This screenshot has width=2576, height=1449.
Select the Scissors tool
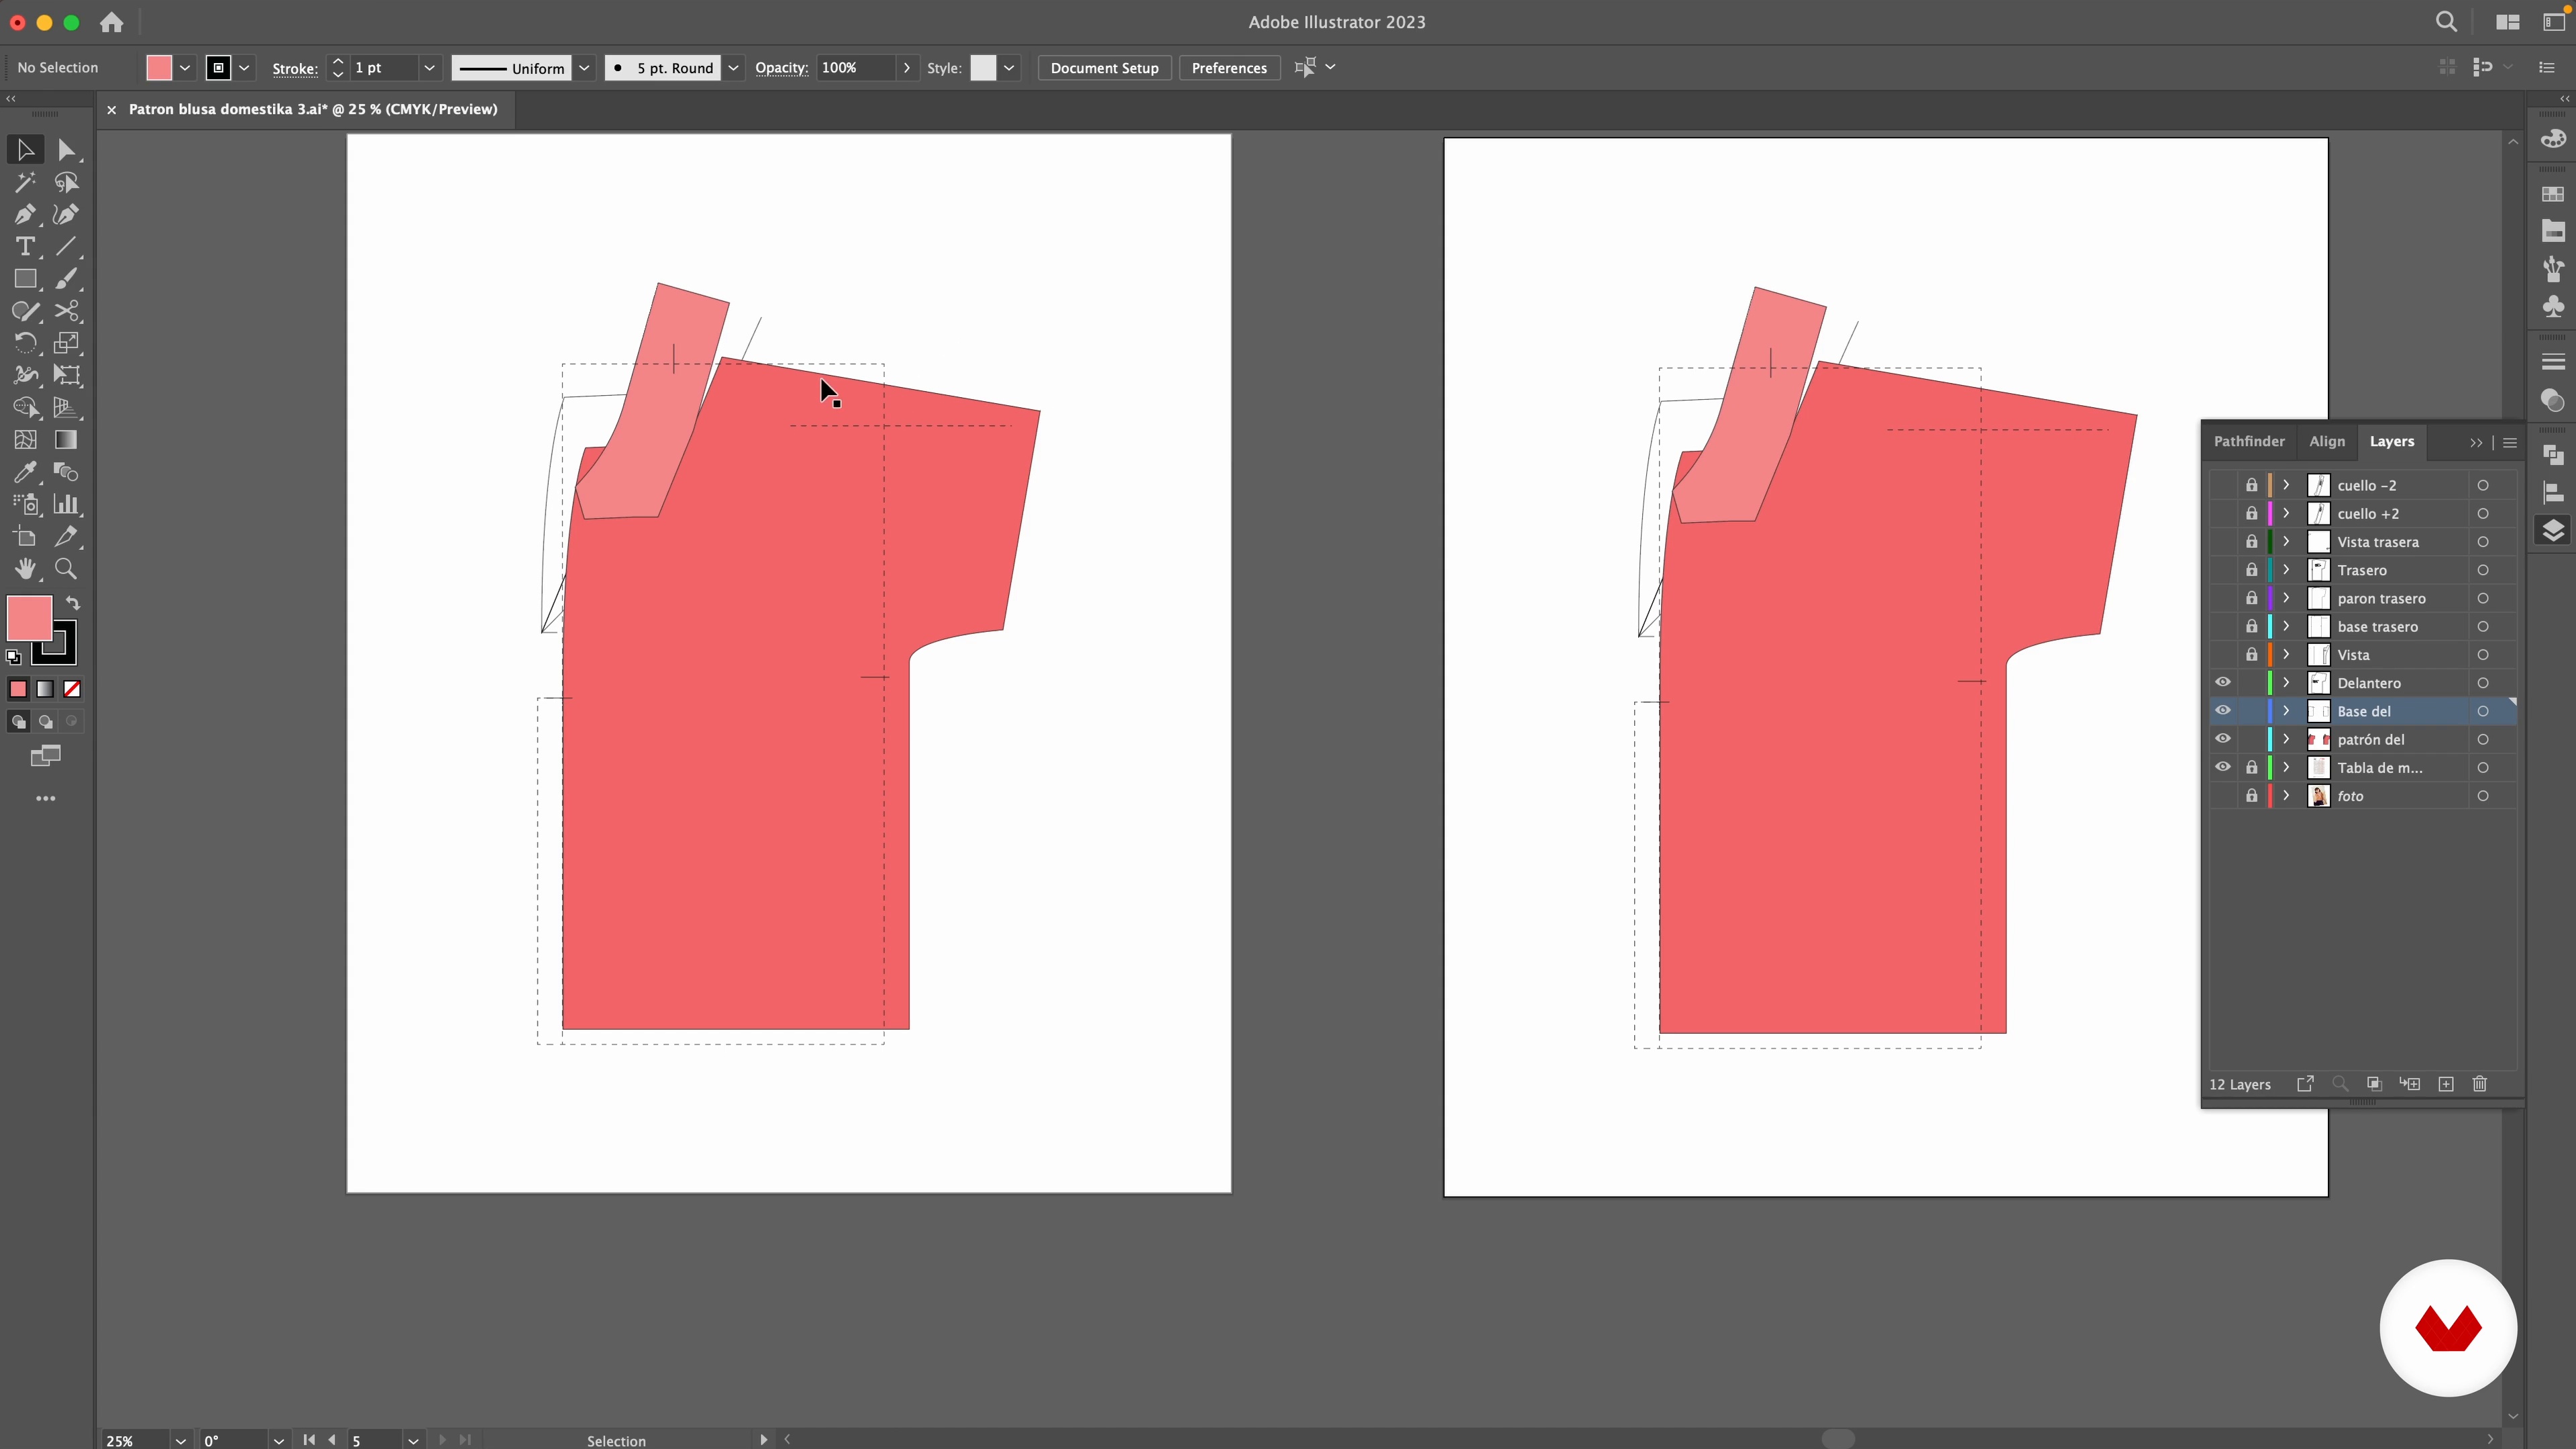(x=66, y=311)
